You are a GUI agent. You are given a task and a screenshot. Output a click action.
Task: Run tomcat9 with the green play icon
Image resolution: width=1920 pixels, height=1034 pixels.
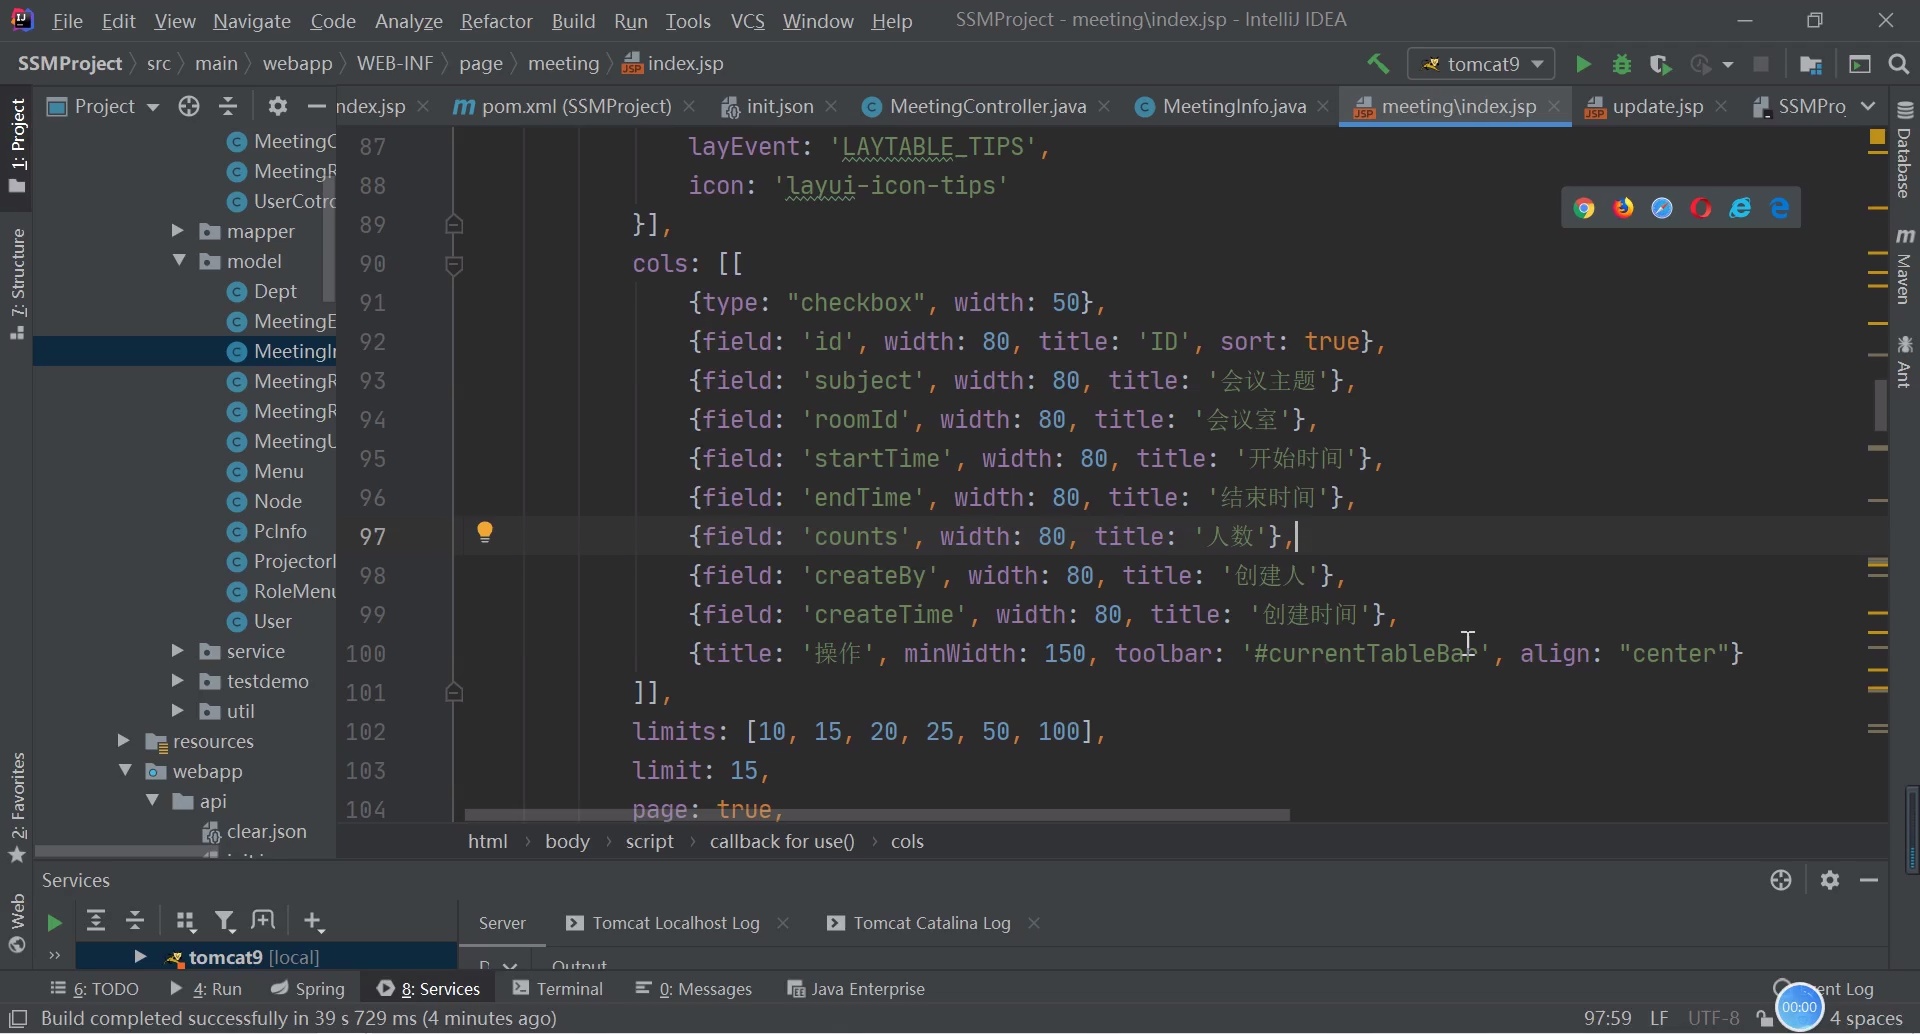tap(1583, 64)
